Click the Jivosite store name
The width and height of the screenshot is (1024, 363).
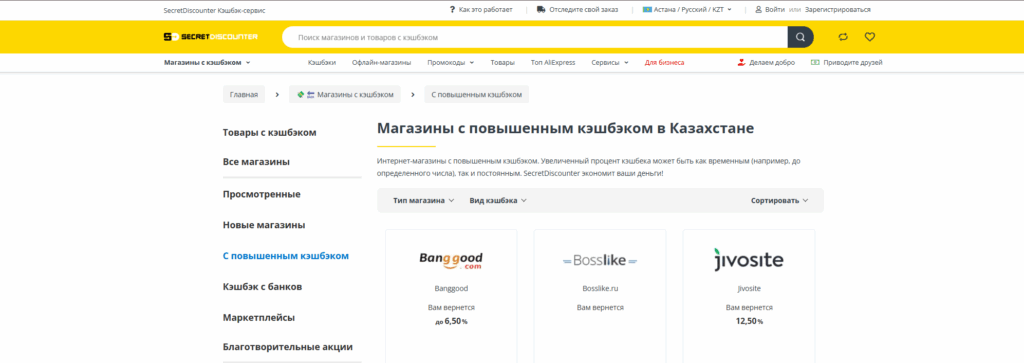click(748, 288)
